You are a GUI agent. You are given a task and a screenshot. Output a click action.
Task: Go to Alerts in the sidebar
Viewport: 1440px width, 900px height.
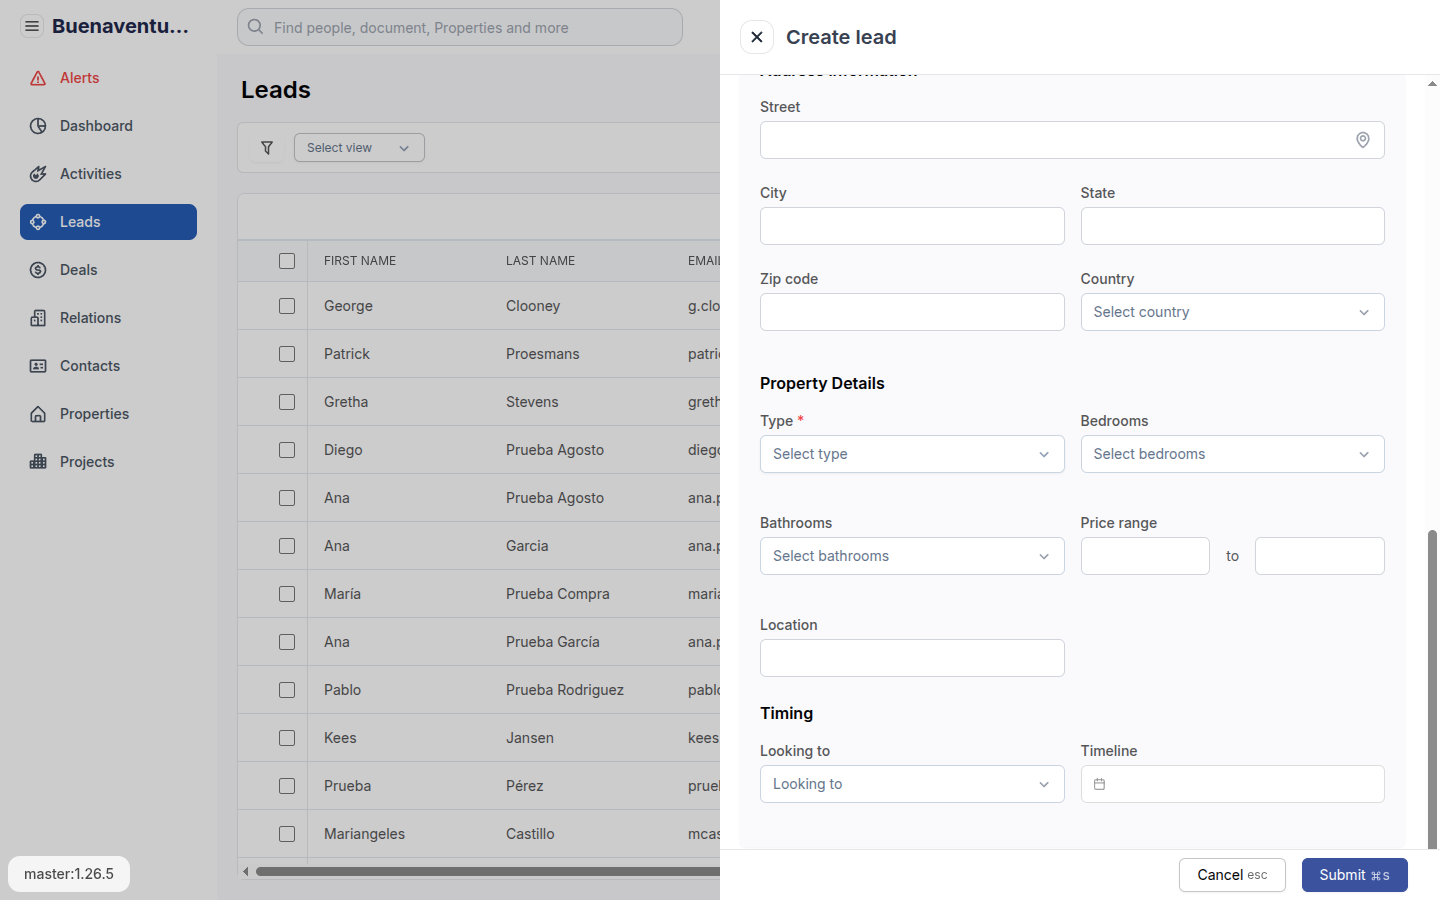[x=108, y=78]
